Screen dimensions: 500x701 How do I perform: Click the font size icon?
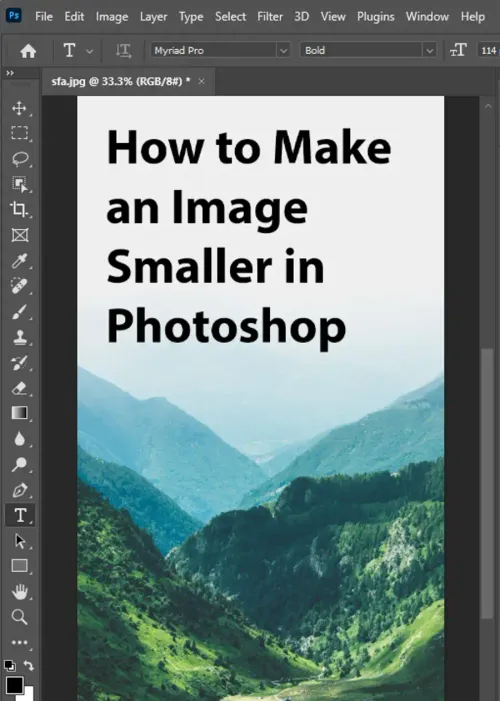point(458,51)
